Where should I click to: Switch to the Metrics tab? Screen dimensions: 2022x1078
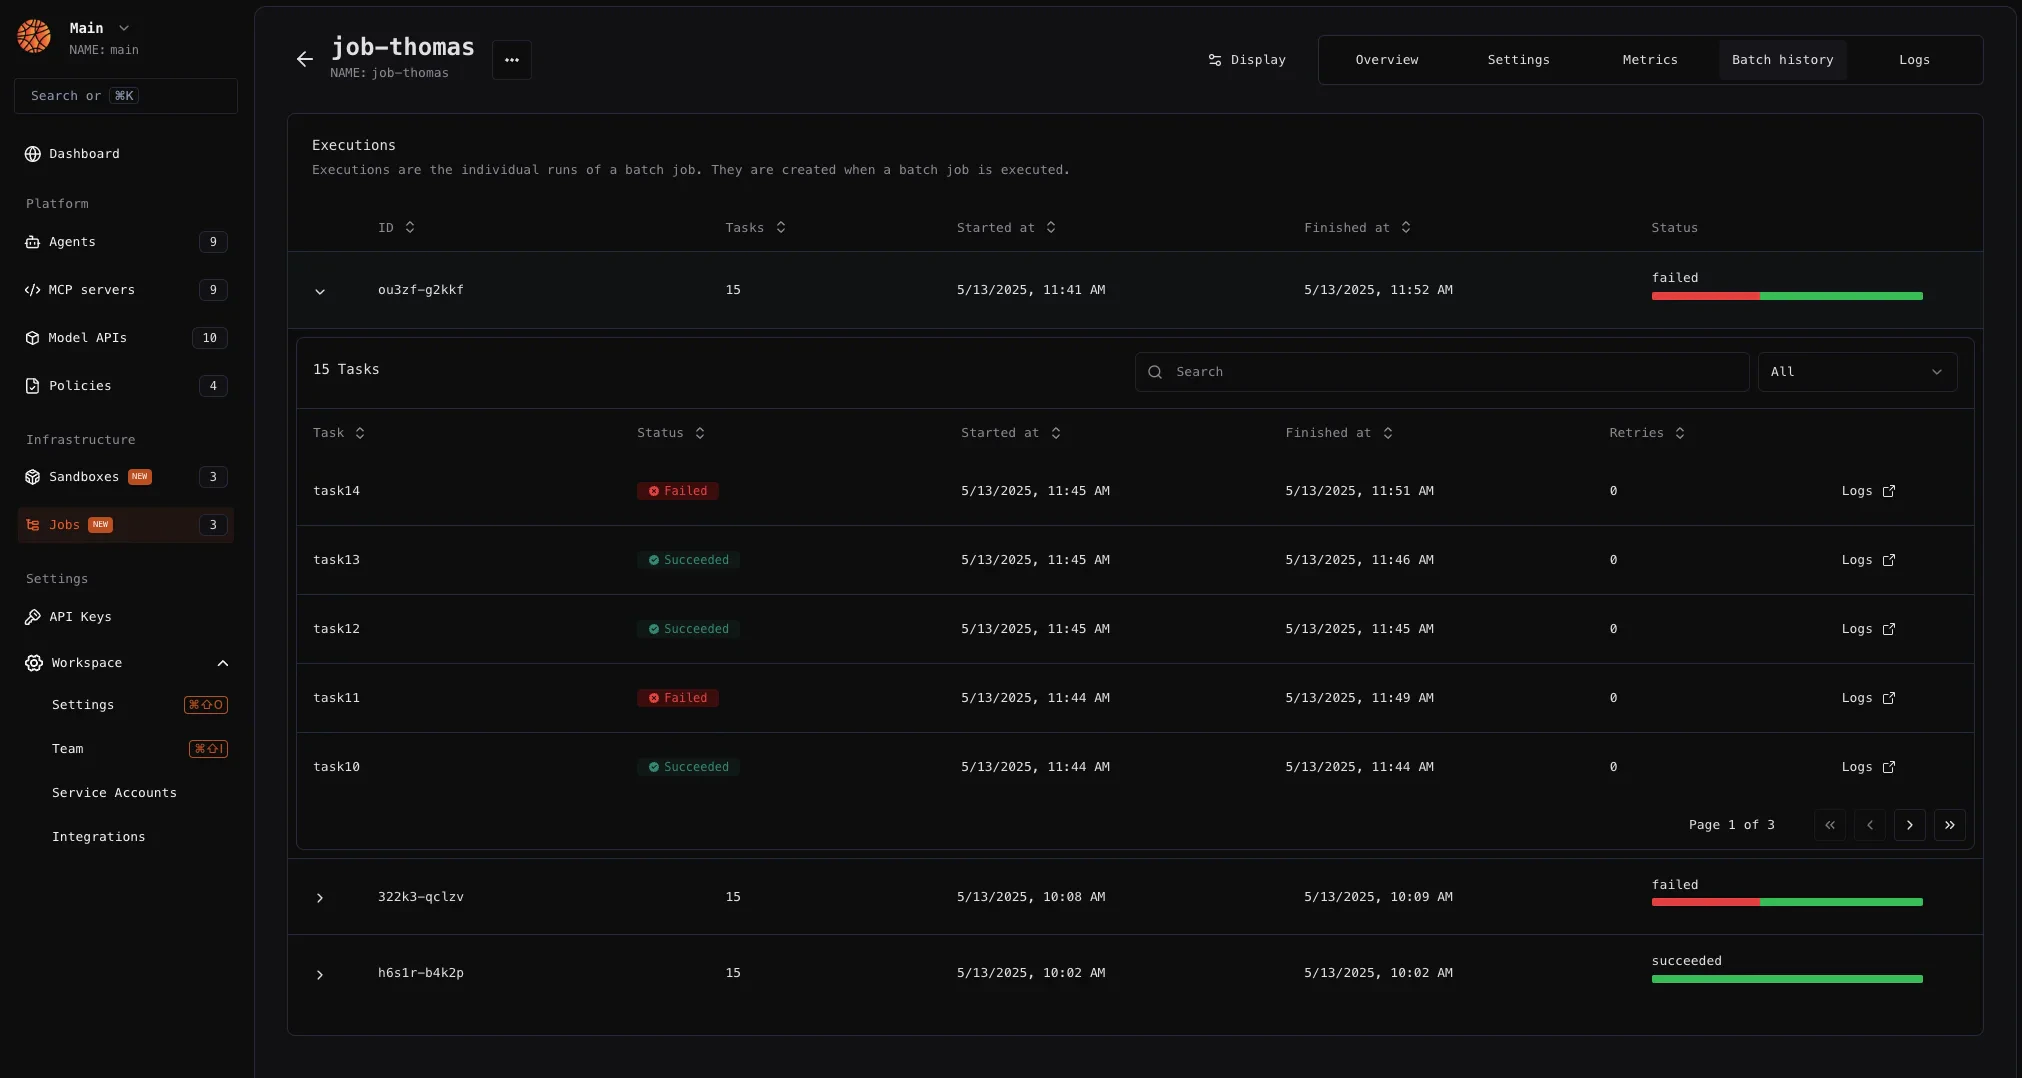1650,60
